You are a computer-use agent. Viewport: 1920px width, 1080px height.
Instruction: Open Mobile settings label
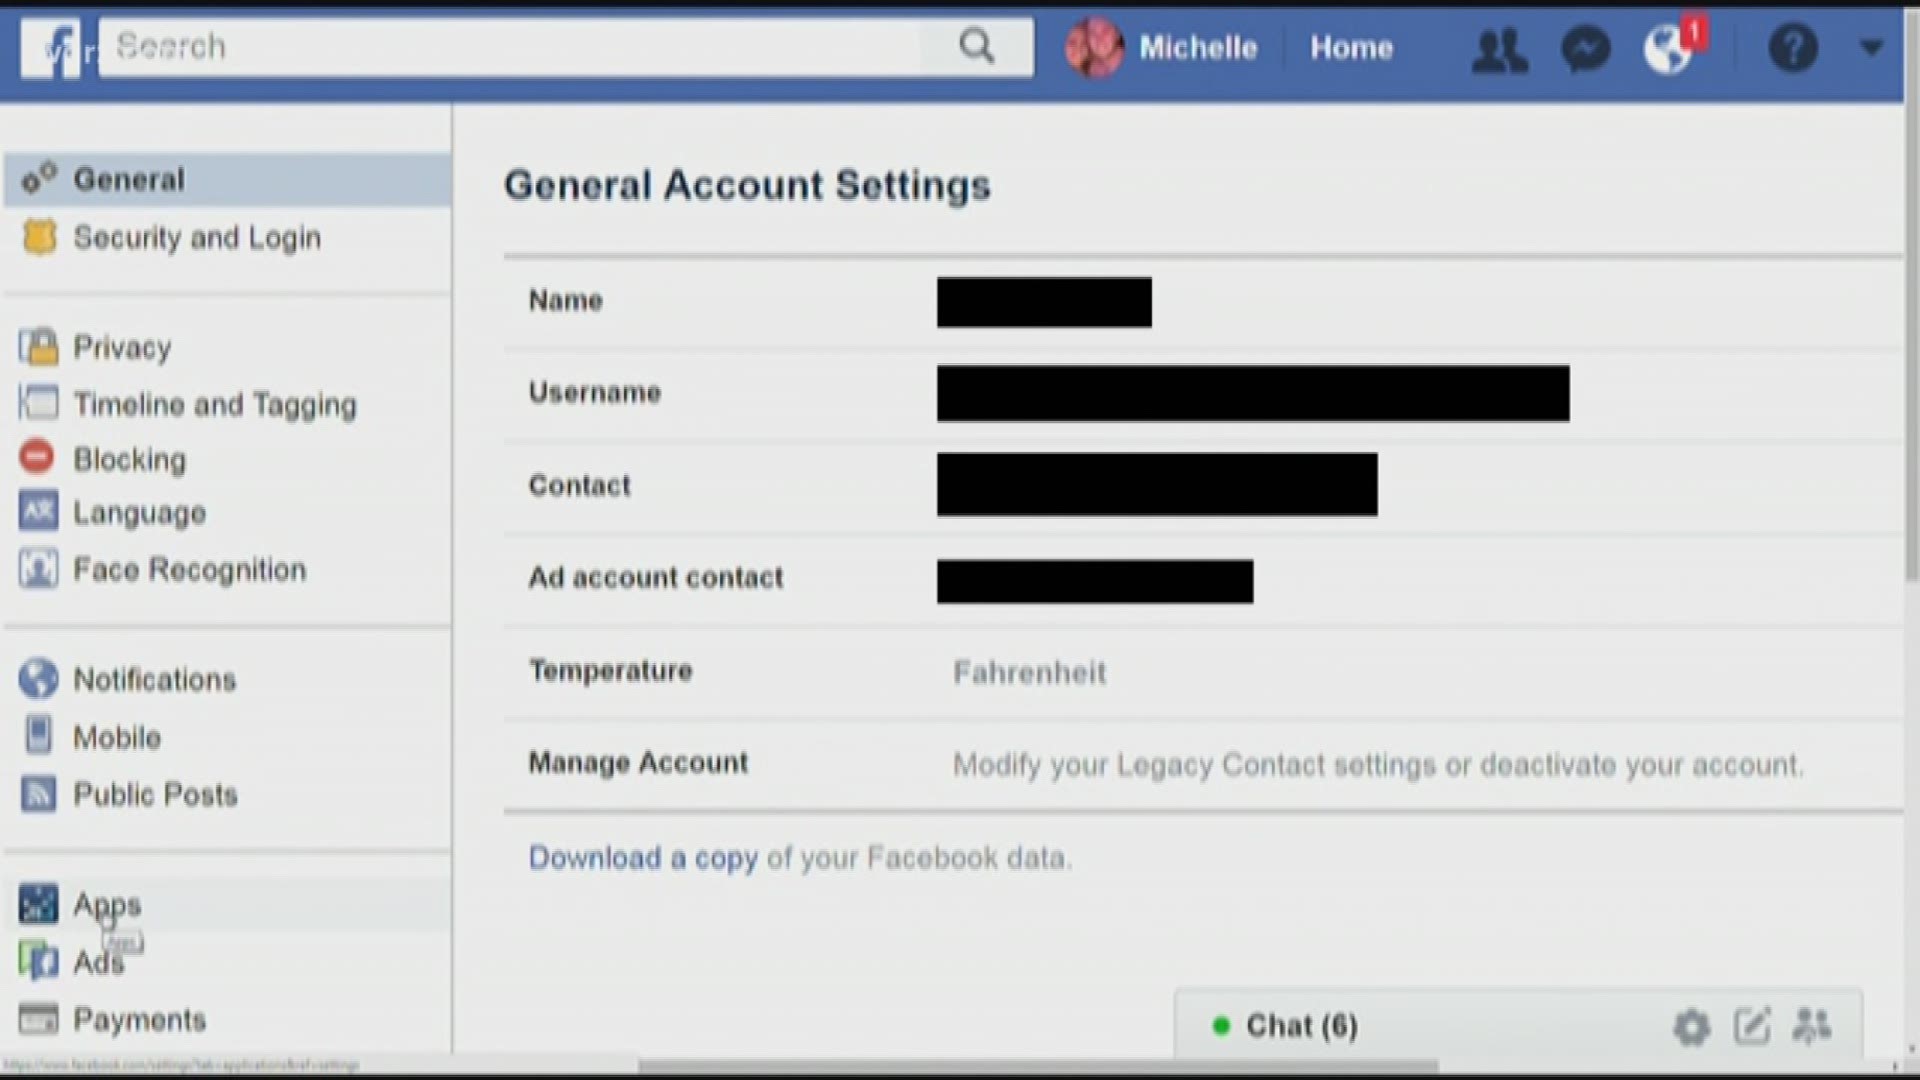click(117, 737)
